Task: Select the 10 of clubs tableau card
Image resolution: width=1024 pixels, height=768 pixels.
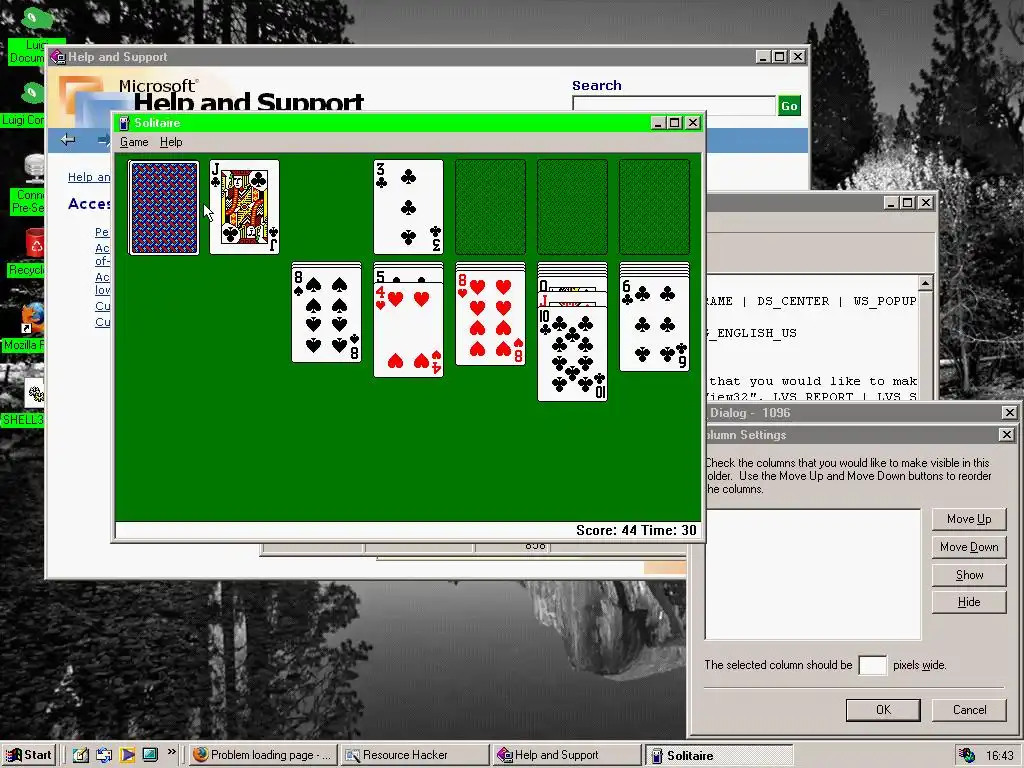Action: [572, 353]
